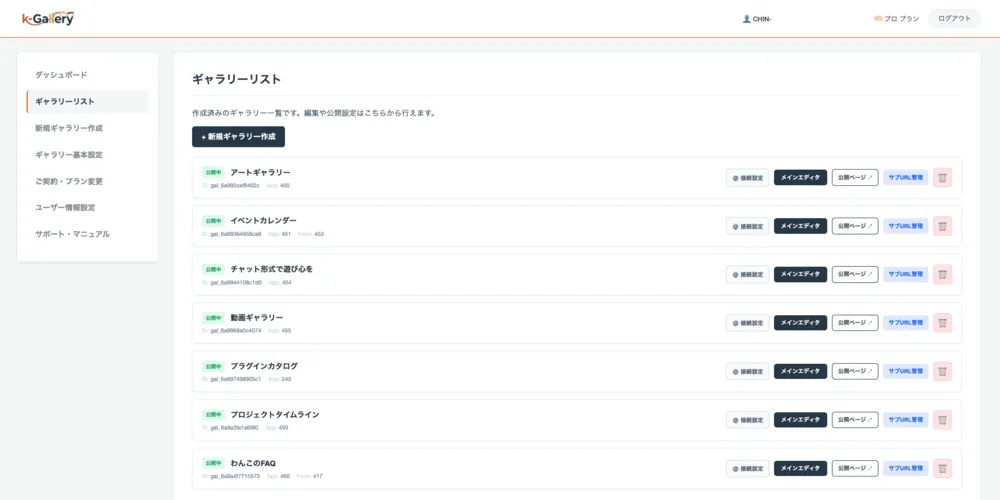The width and height of the screenshot is (1000, 500).
Task: Open 公開ページ for アートギャラリー
Action: click(x=855, y=177)
